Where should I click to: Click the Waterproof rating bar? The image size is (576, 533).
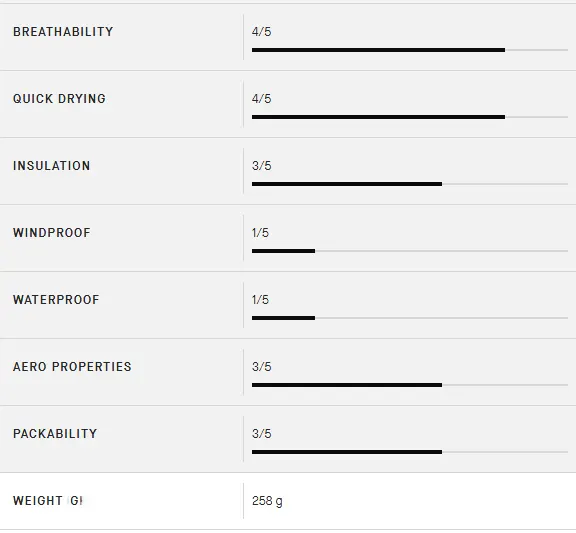pos(410,318)
